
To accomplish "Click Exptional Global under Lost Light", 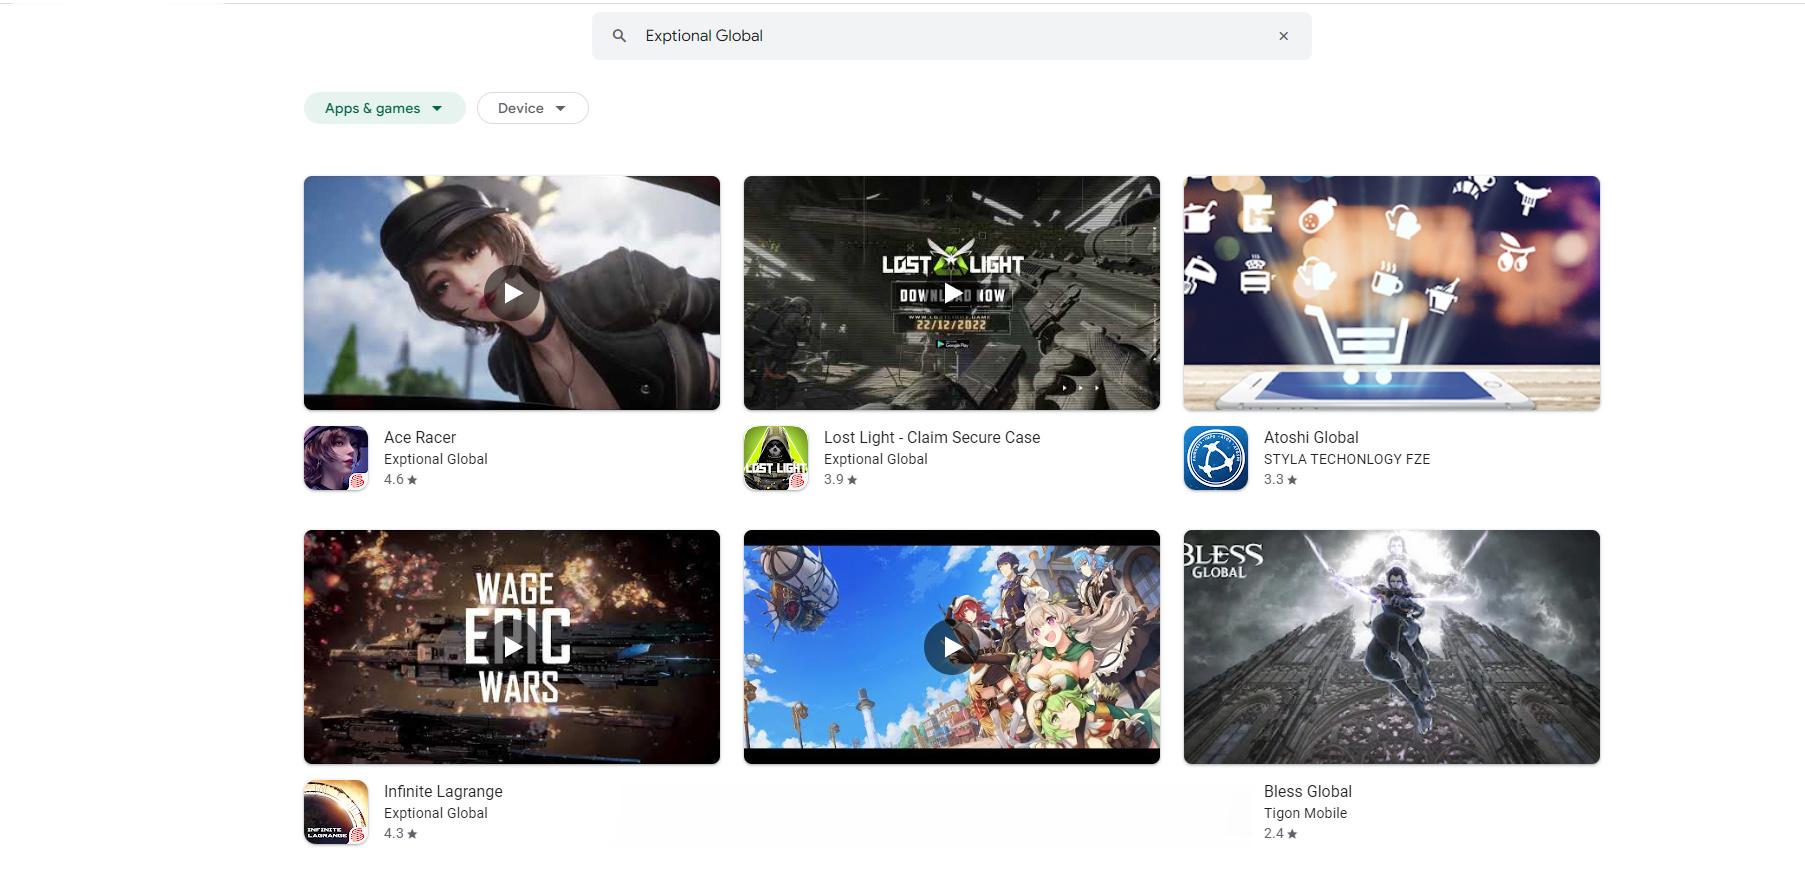I will [876, 459].
